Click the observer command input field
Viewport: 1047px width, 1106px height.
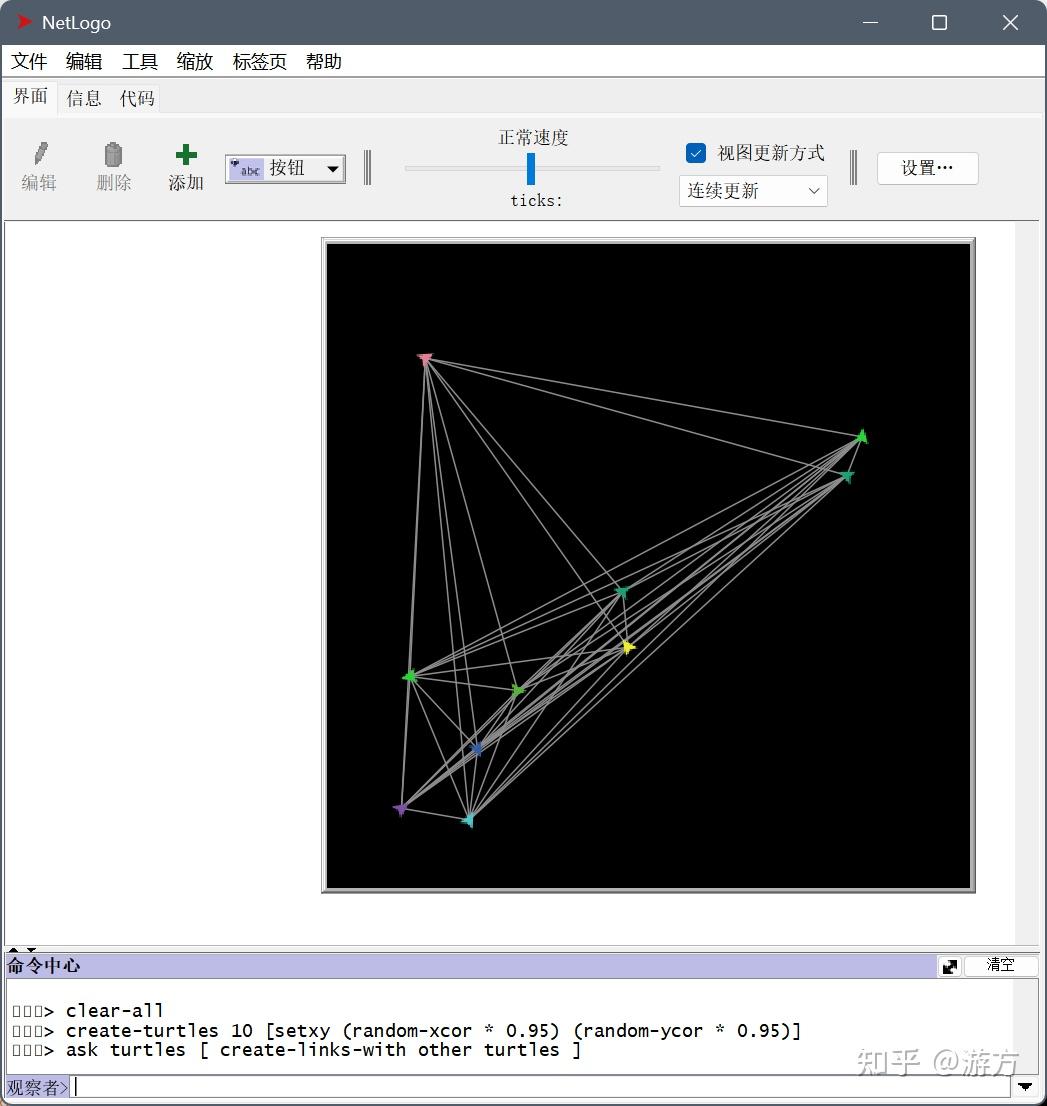[x=540, y=1086]
